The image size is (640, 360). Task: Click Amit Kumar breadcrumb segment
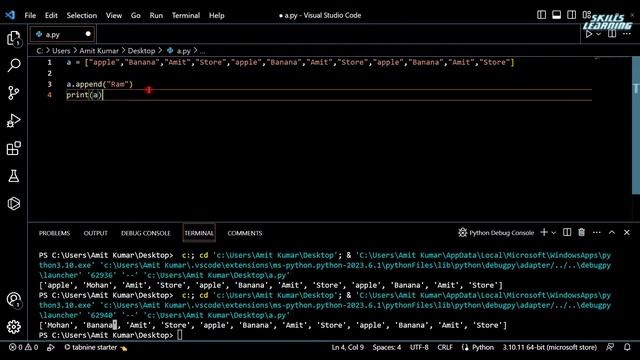pos(99,51)
